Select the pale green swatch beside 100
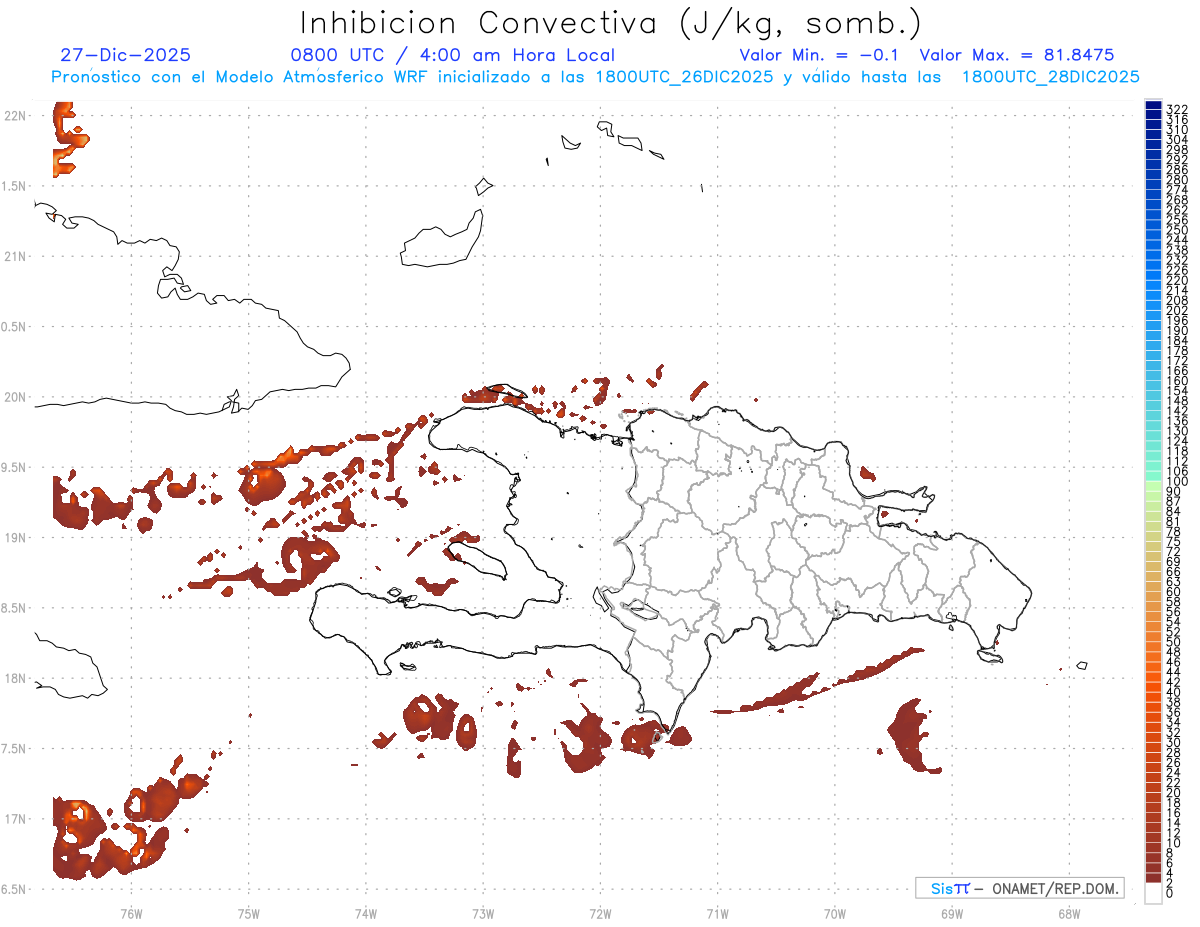1200x927 pixels. (x=1153, y=486)
